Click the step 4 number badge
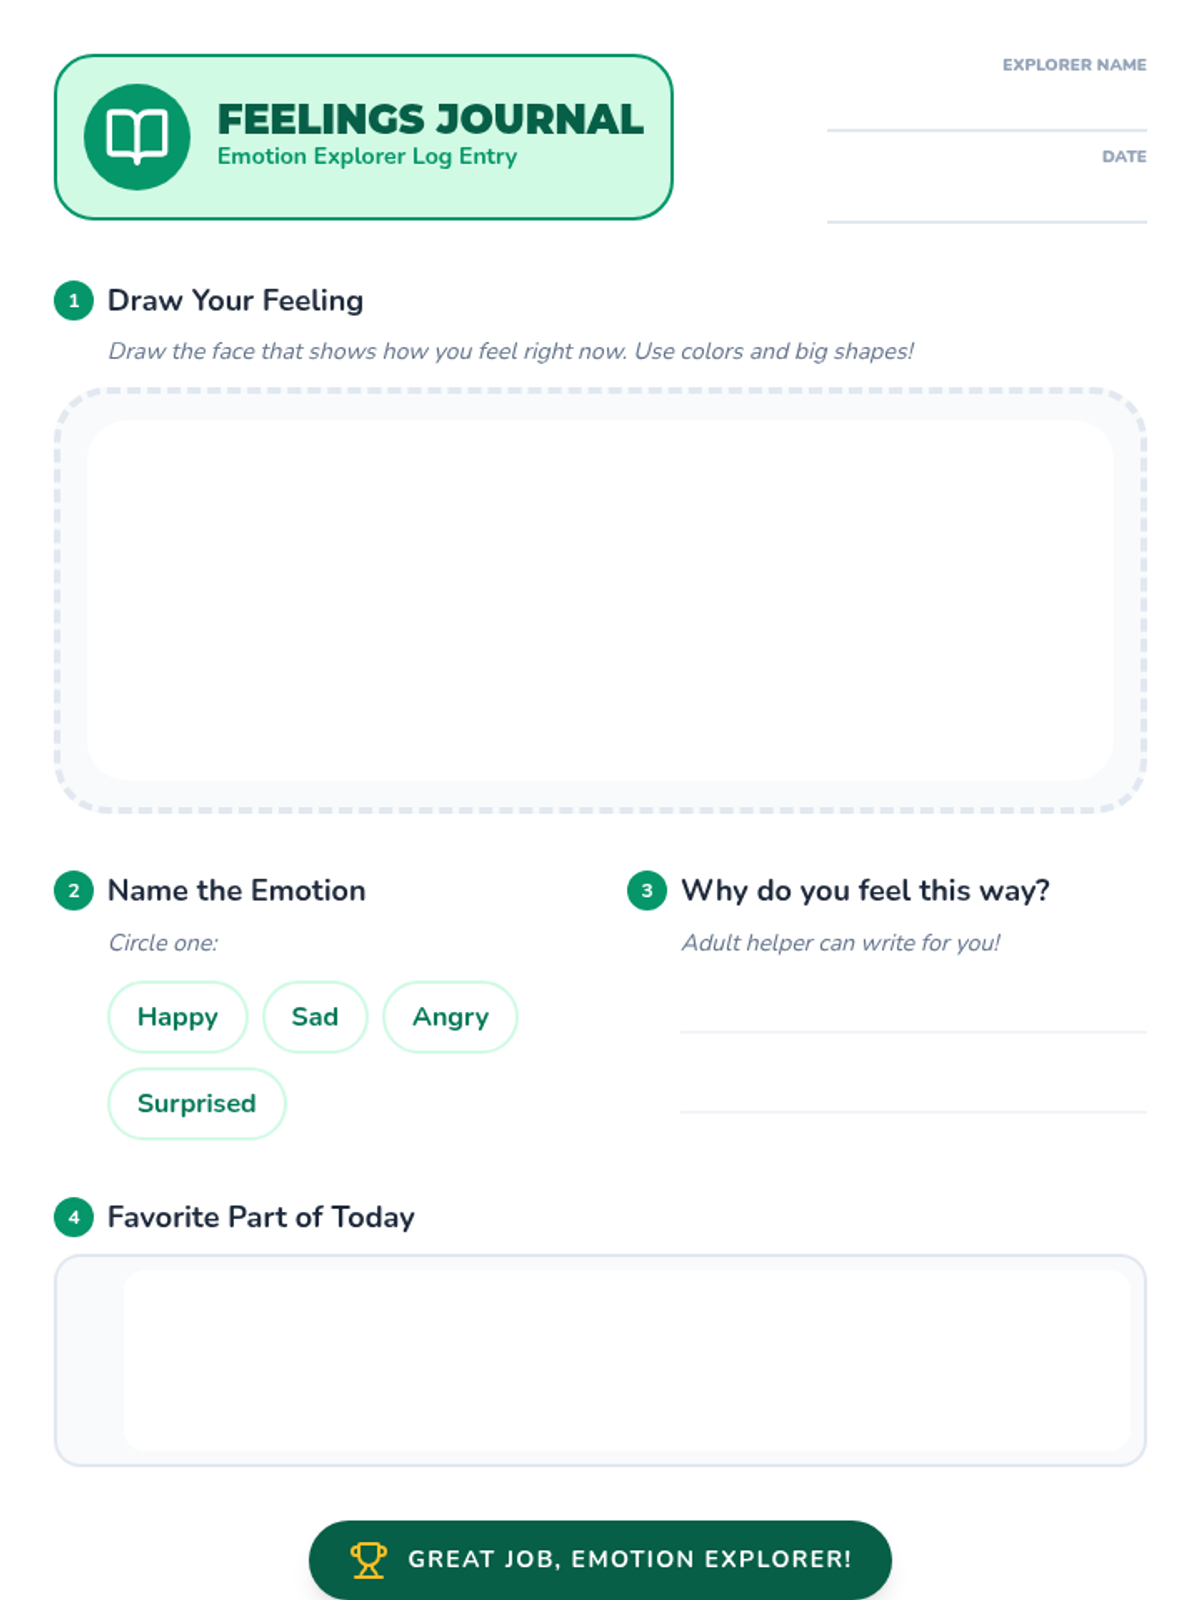The image size is (1200, 1600). click(73, 1217)
